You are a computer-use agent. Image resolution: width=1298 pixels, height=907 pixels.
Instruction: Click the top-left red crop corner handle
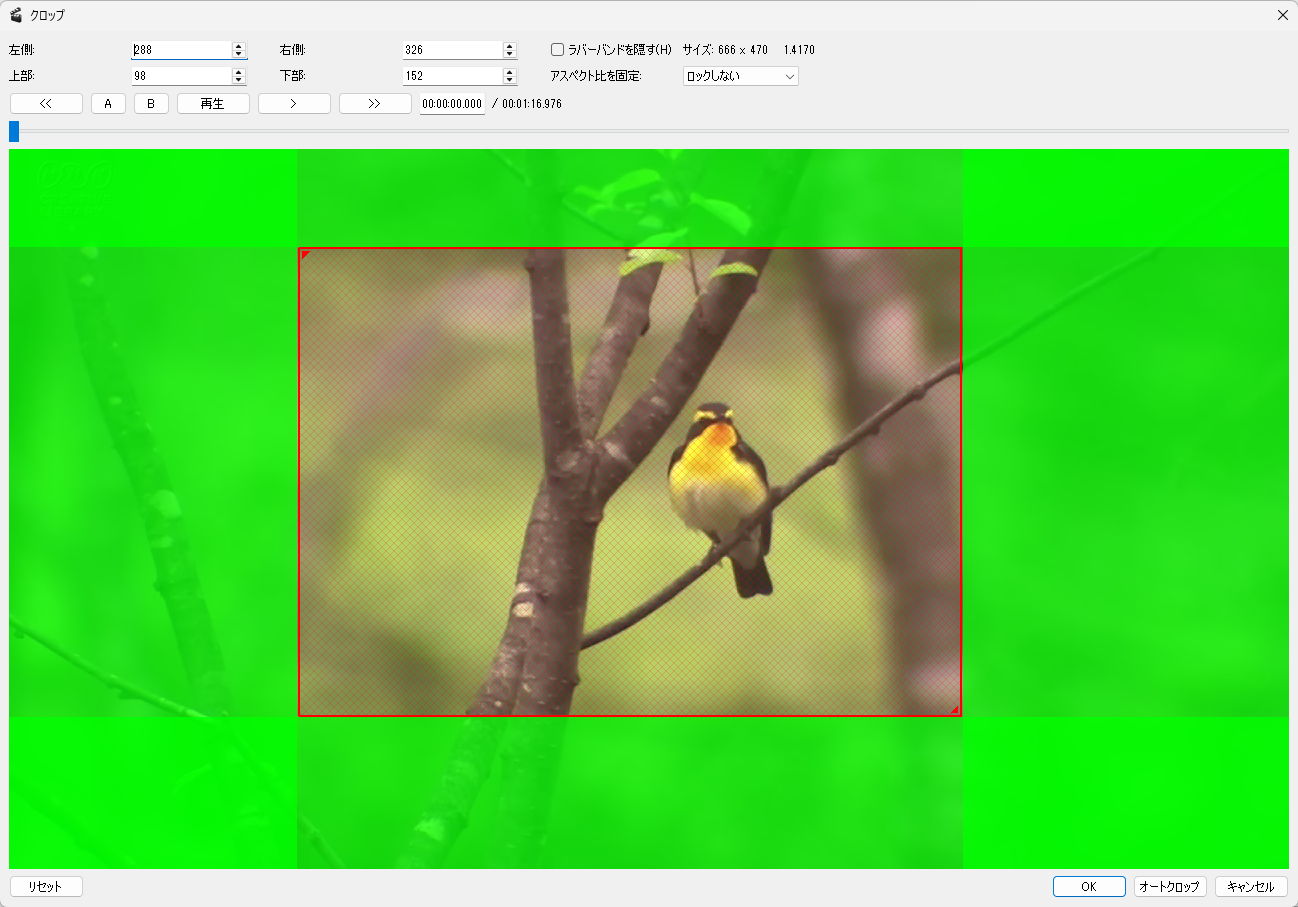pos(305,254)
